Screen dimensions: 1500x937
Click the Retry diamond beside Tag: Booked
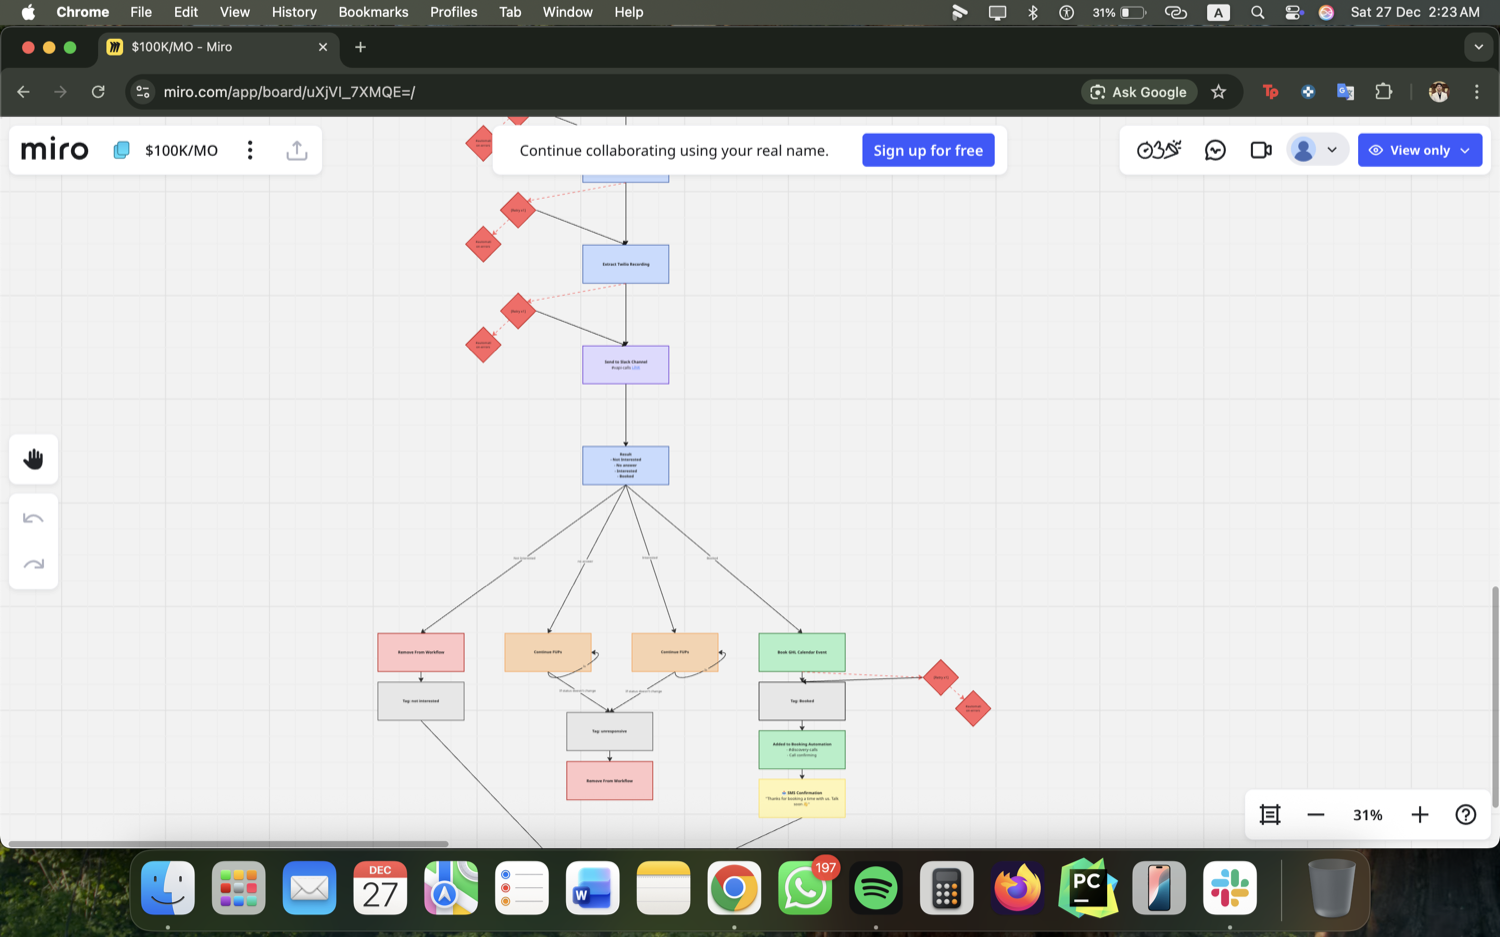pyautogui.click(x=941, y=677)
